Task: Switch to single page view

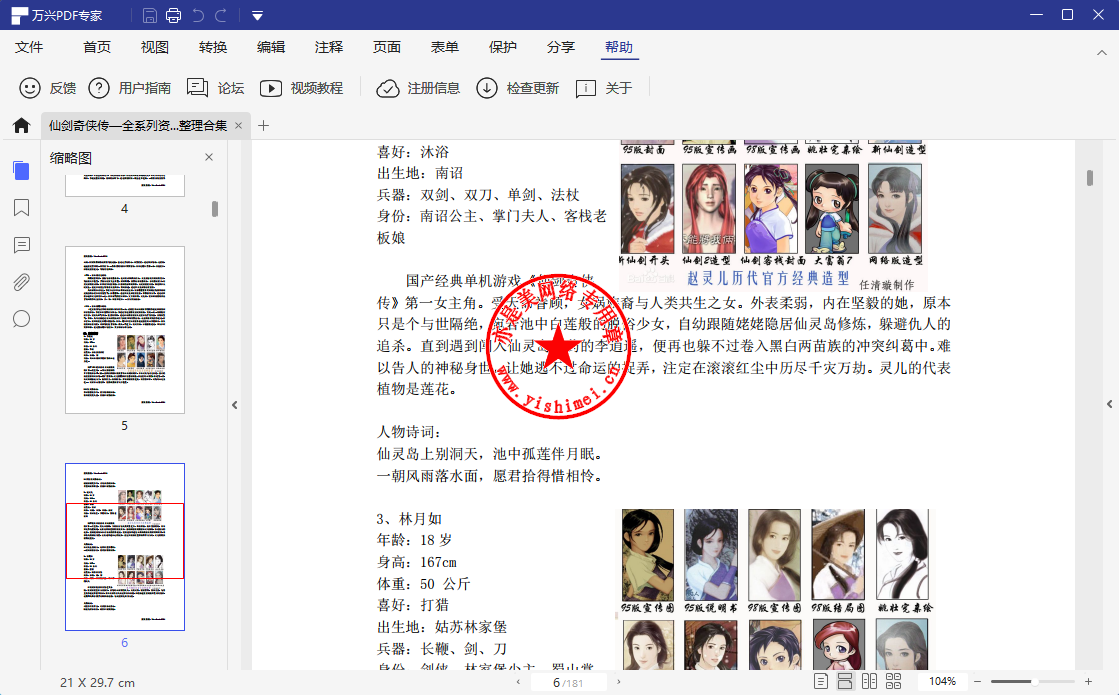Action: (821, 681)
